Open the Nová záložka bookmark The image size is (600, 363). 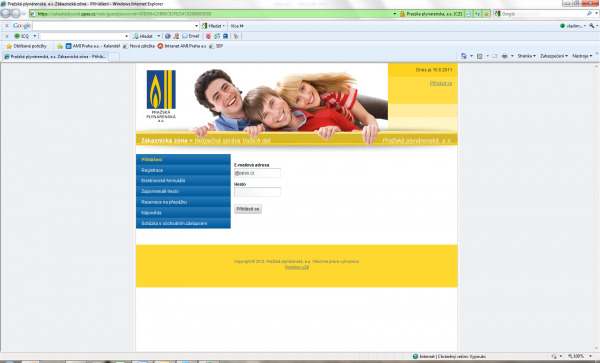tap(139, 46)
